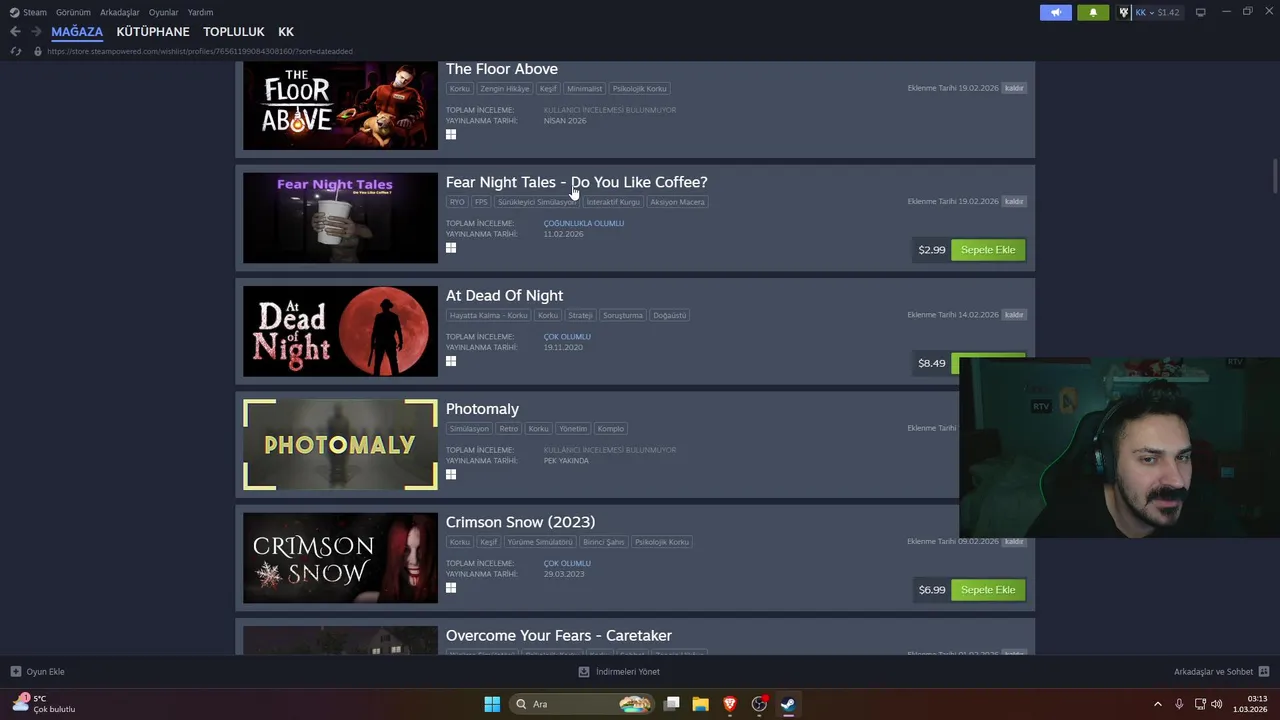This screenshot has height=720, width=1280.
Task: Remove The Floor Above via kaldır
Action: pos(1014,88)
